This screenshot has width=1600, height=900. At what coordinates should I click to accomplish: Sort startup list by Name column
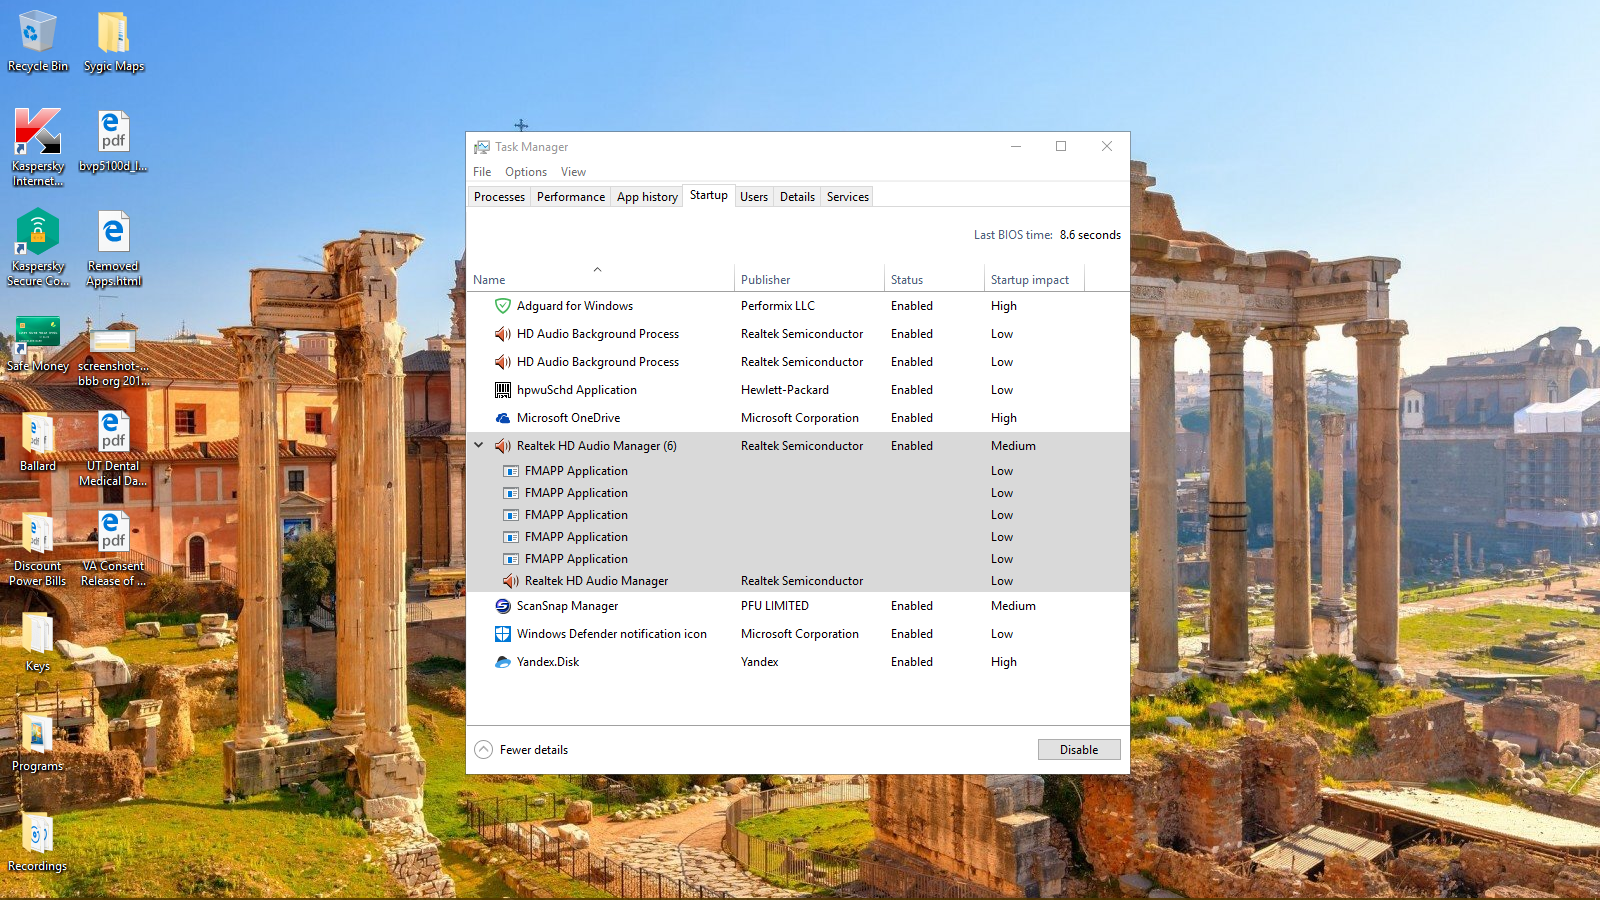click(489, 280)
